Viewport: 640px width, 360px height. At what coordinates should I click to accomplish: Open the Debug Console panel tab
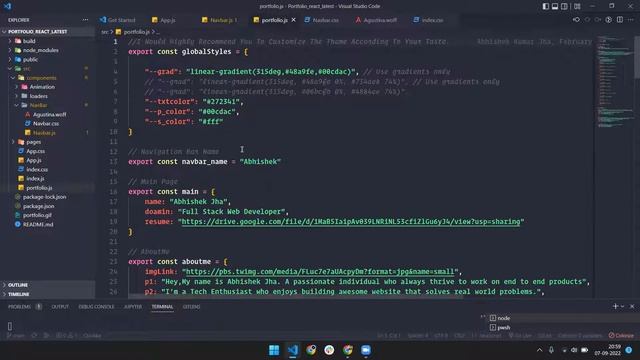pyautogui.click(x=96, y=307)
